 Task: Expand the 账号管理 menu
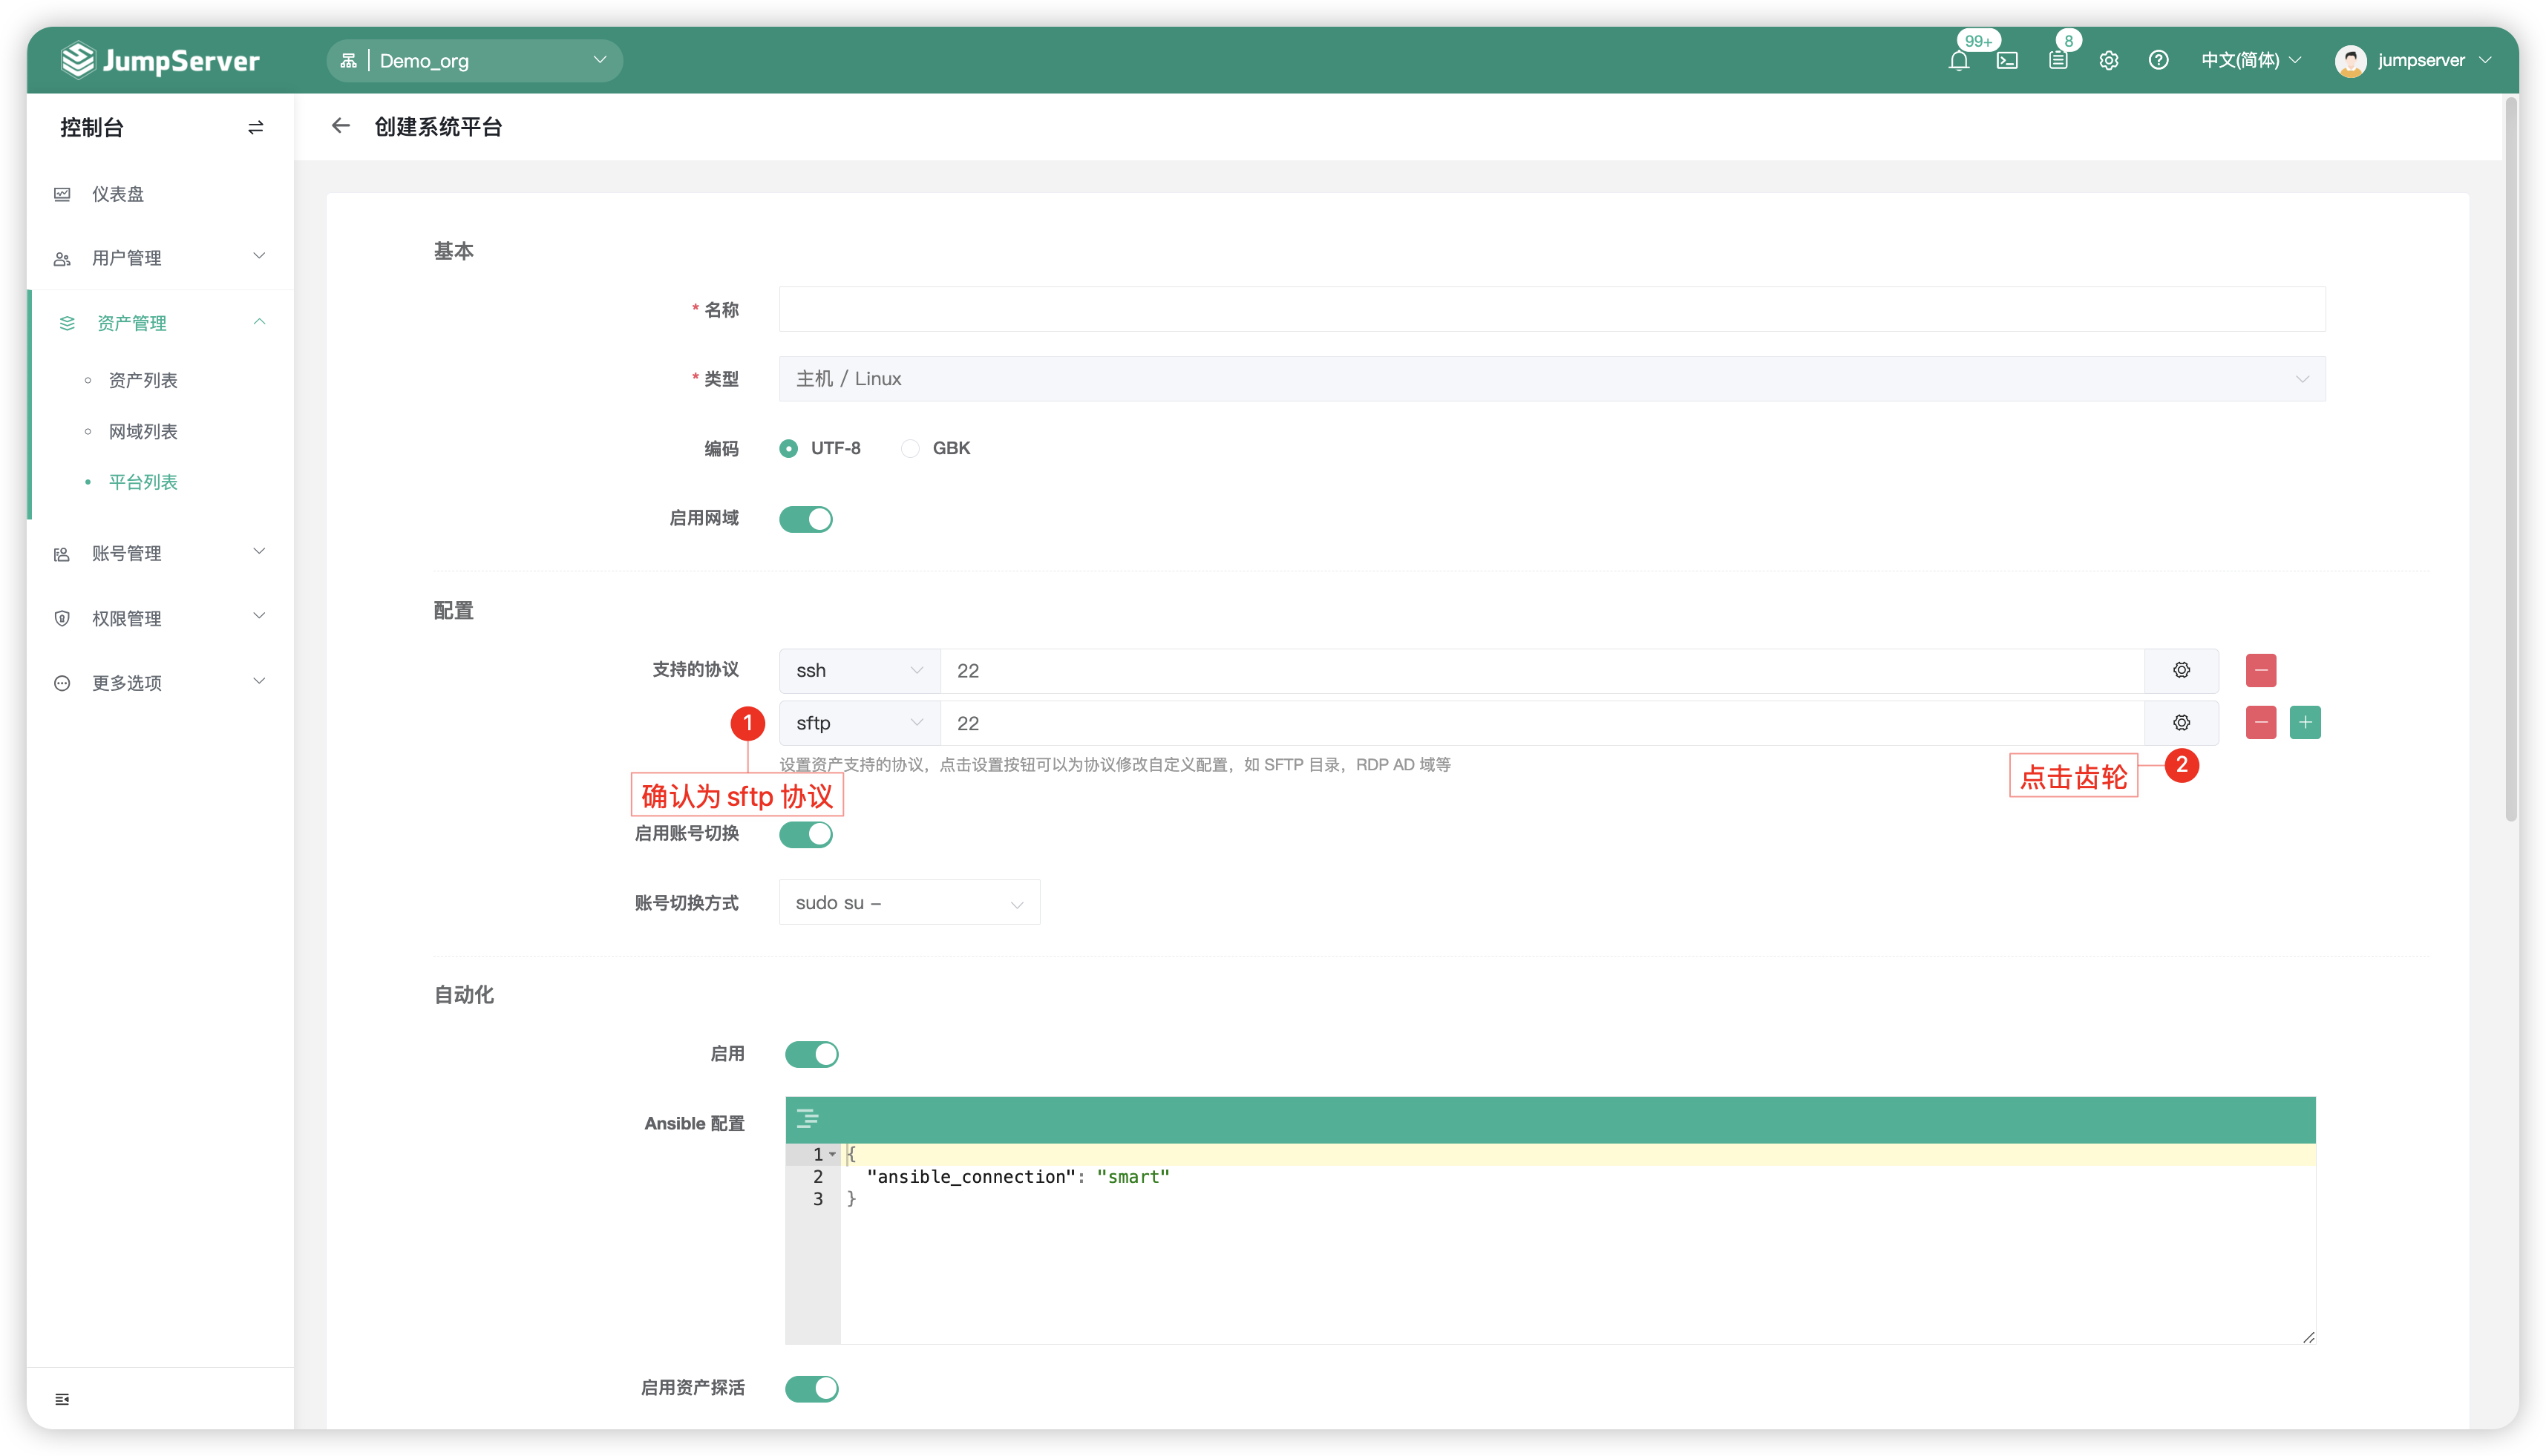pos(160,553)
